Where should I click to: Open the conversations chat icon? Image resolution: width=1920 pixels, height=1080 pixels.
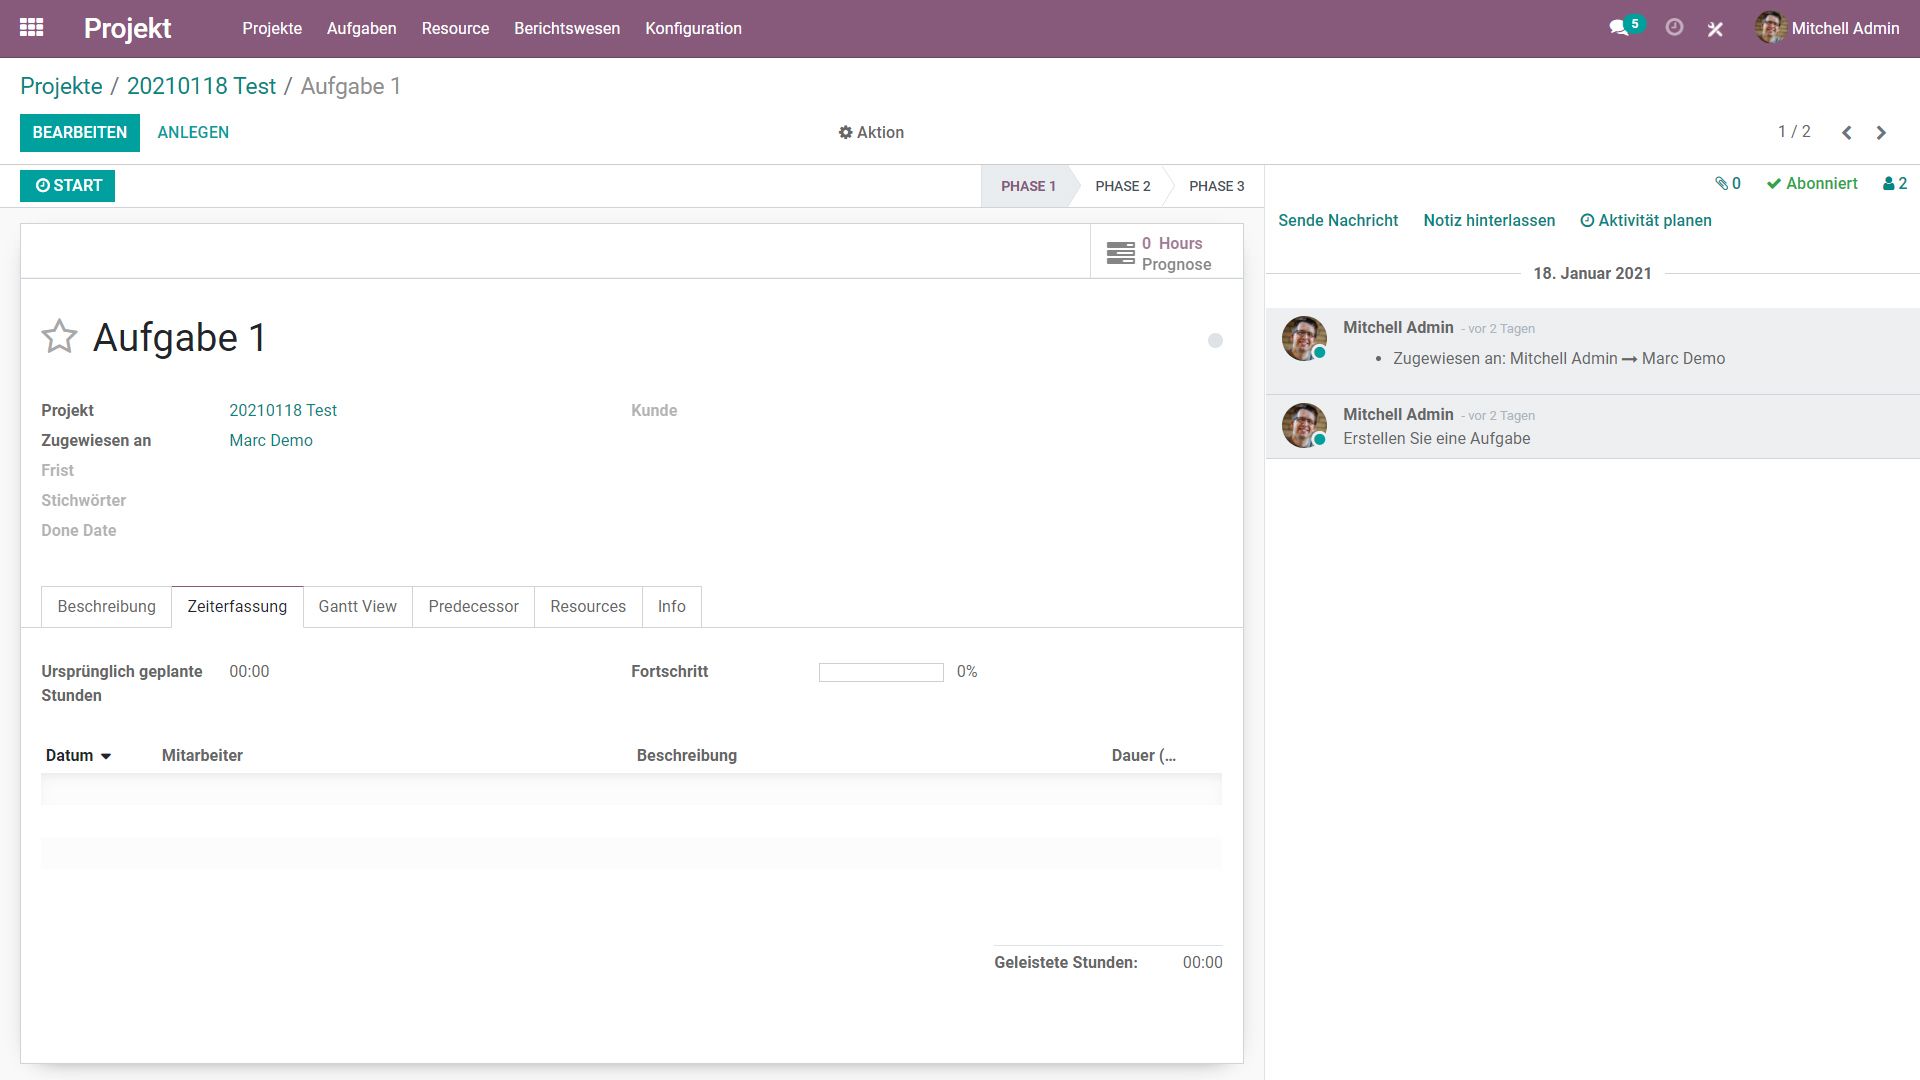click(x=1619, y=28)
